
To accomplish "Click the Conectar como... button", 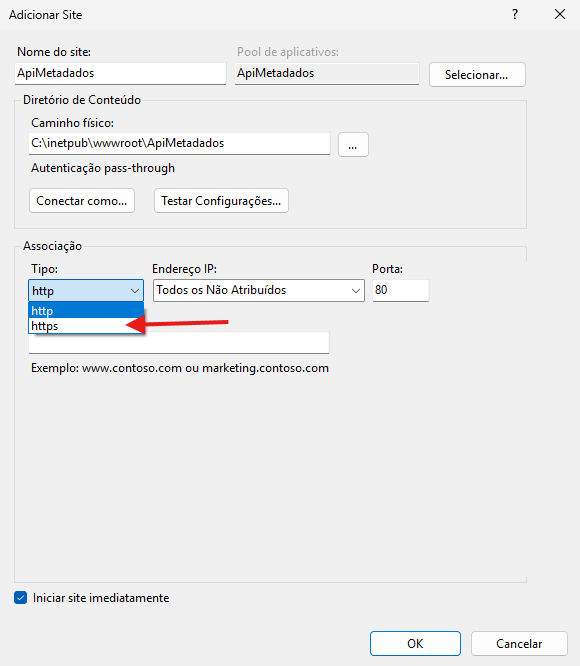I will point(82,200).
